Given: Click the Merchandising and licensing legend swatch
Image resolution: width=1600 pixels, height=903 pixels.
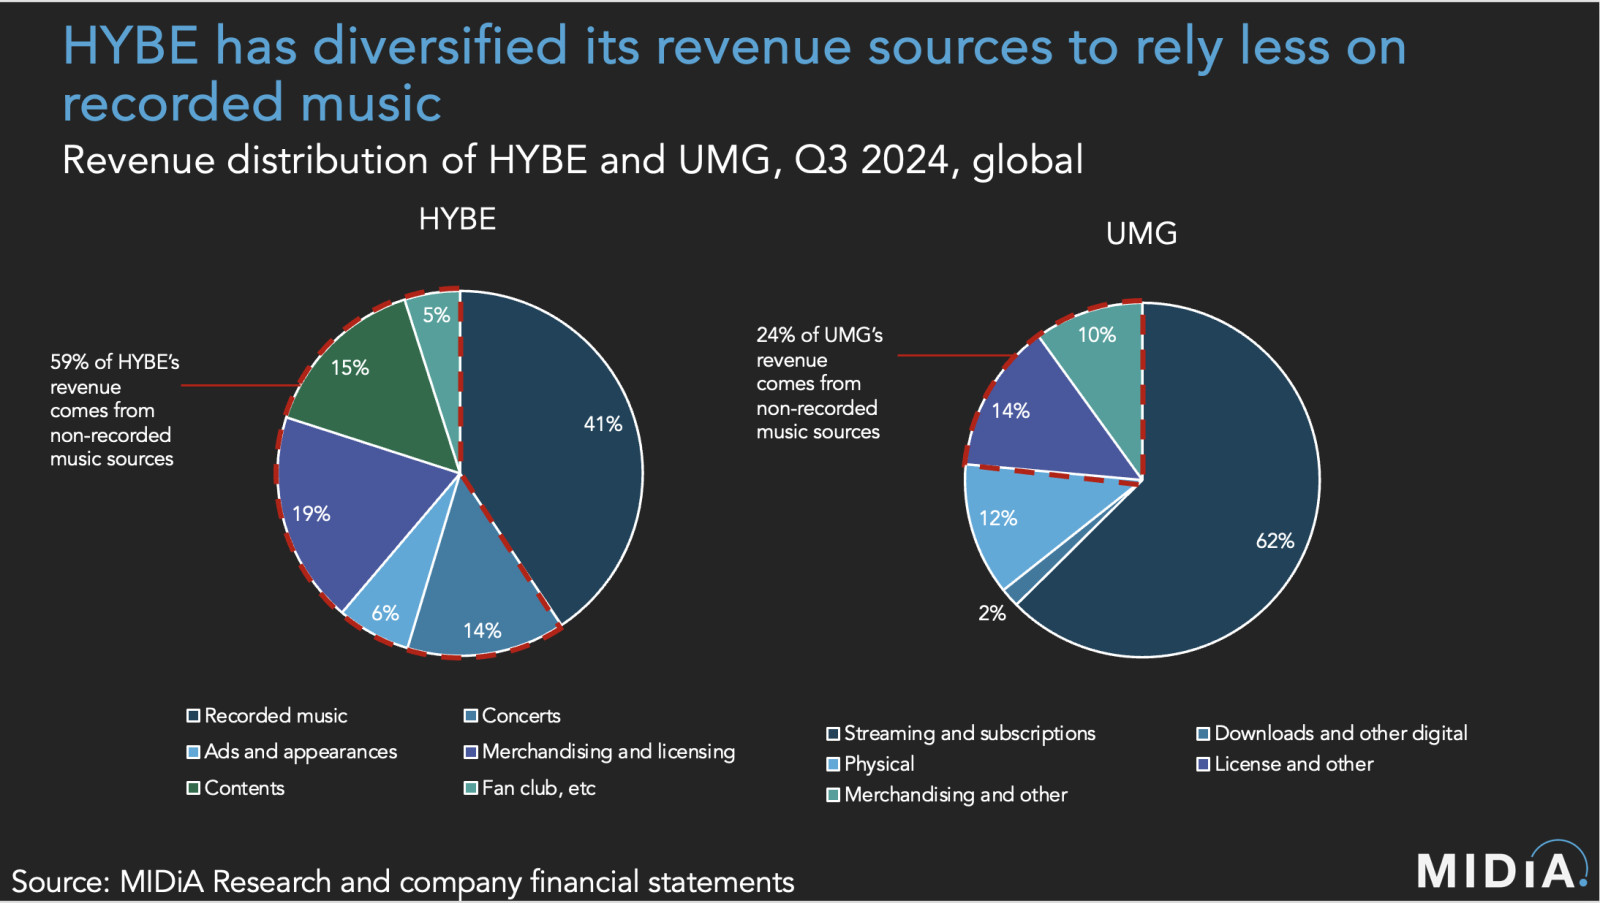Looking at the screenshot, I should pyautogui.click(x=471, y=752).
